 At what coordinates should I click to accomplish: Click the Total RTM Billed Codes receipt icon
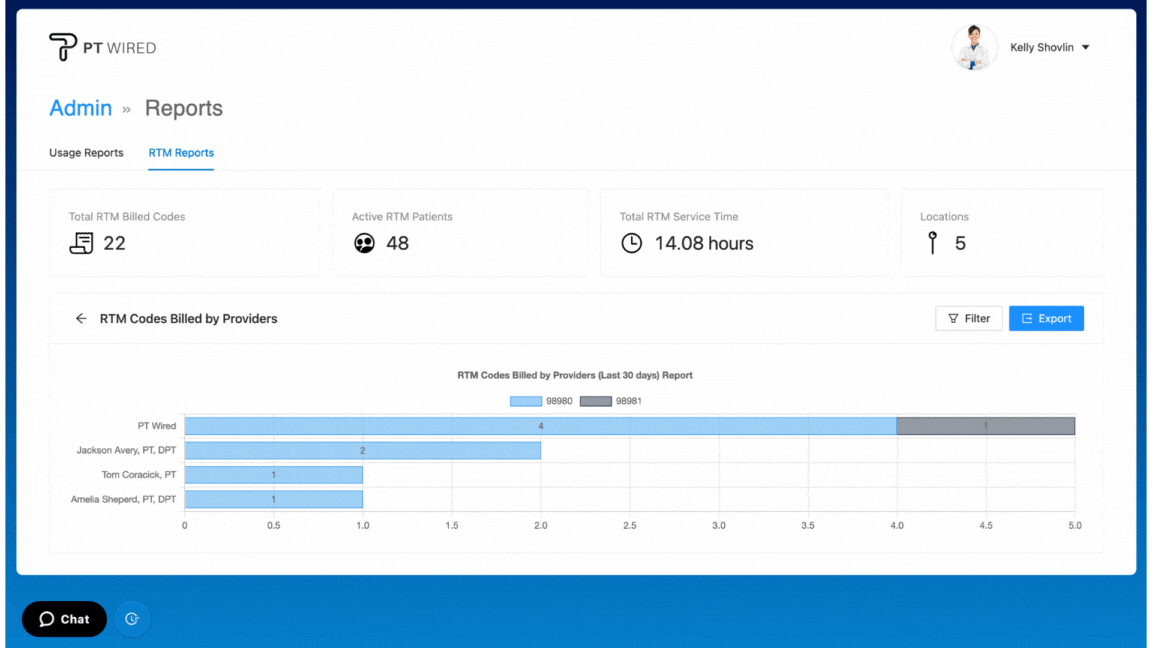81,243
